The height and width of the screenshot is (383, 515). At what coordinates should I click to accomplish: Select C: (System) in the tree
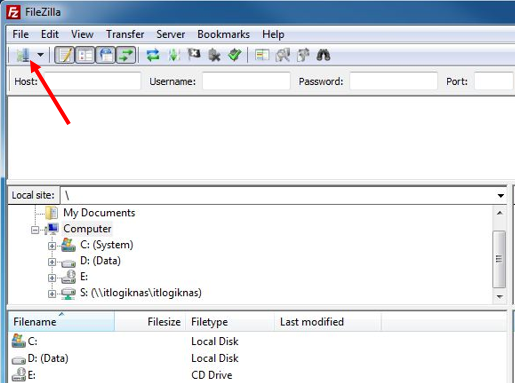point(107,245)
